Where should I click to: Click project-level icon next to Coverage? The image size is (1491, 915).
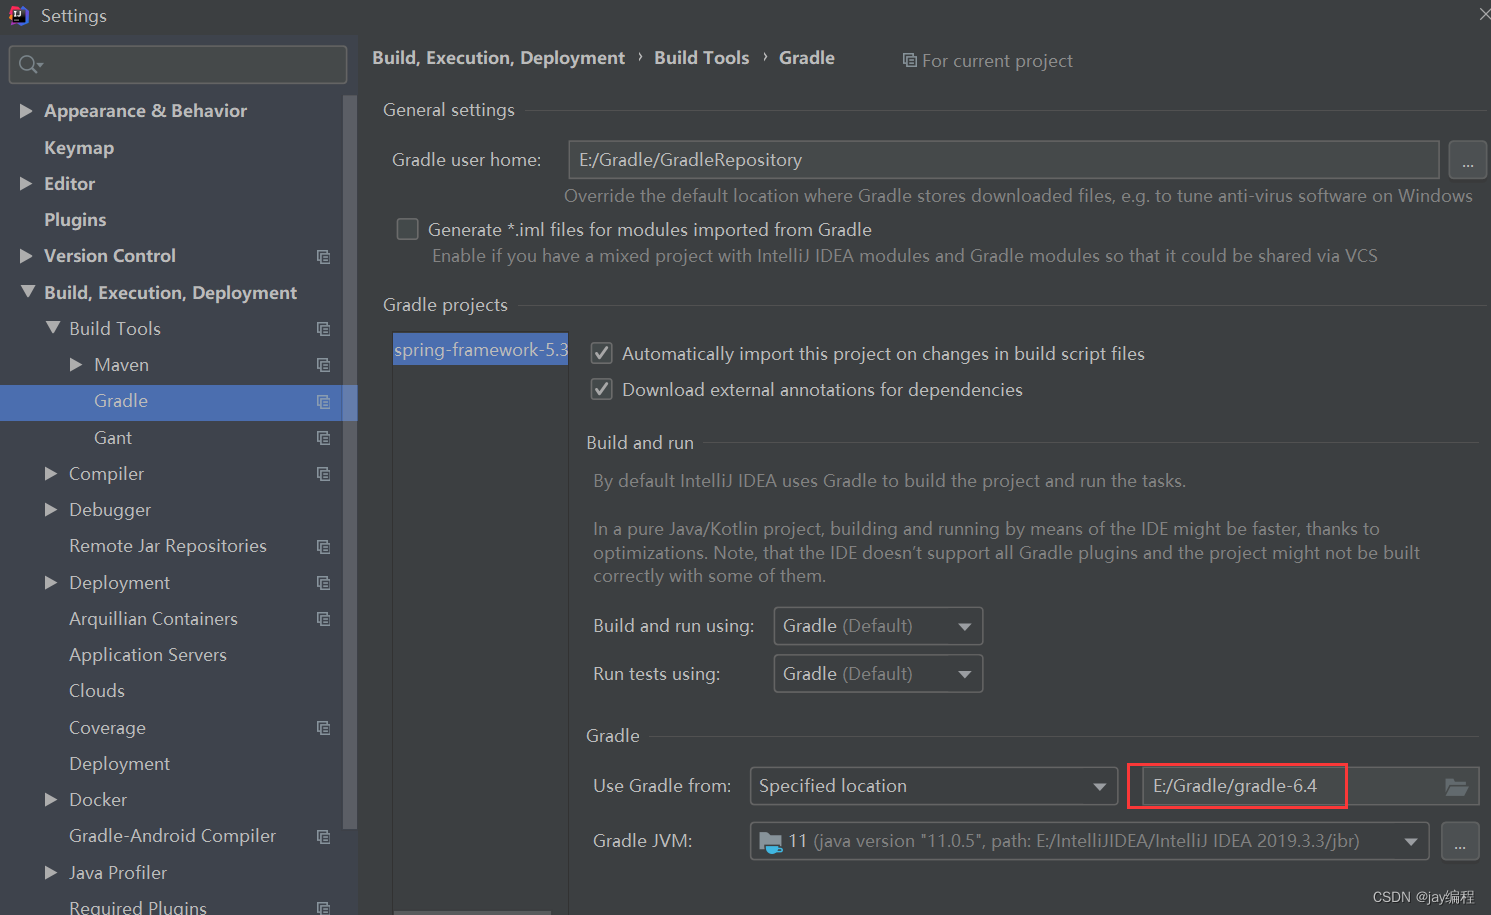point(323,728)
